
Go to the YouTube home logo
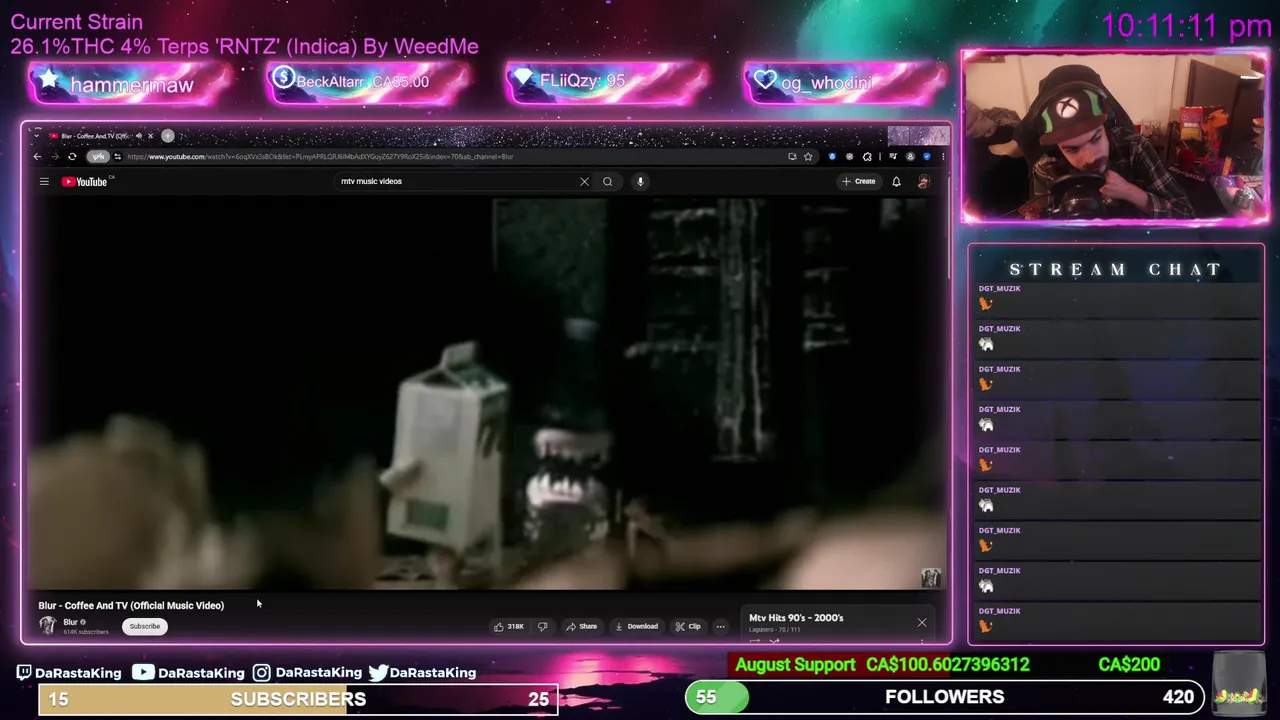click(85, 181)
